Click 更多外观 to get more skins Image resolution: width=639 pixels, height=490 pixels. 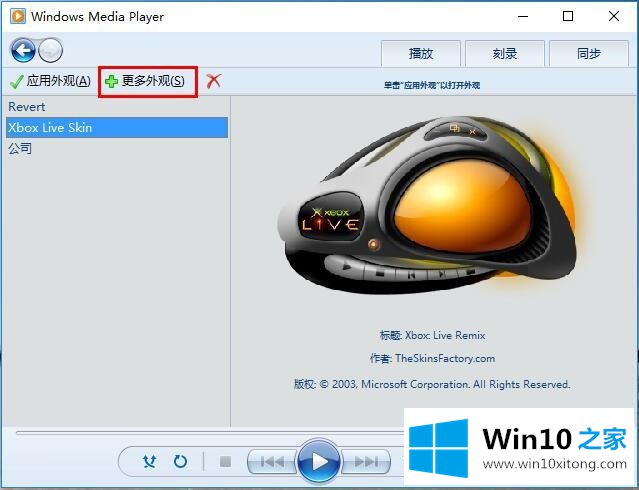tap(146, 81)
